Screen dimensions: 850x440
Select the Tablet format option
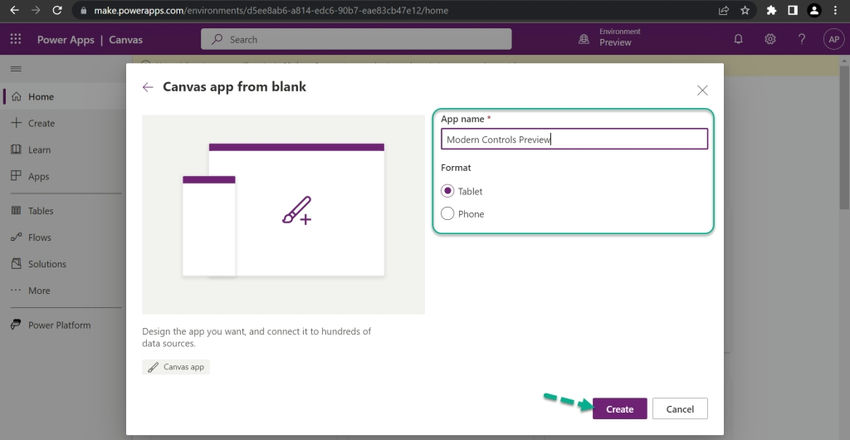coord(447,191)
